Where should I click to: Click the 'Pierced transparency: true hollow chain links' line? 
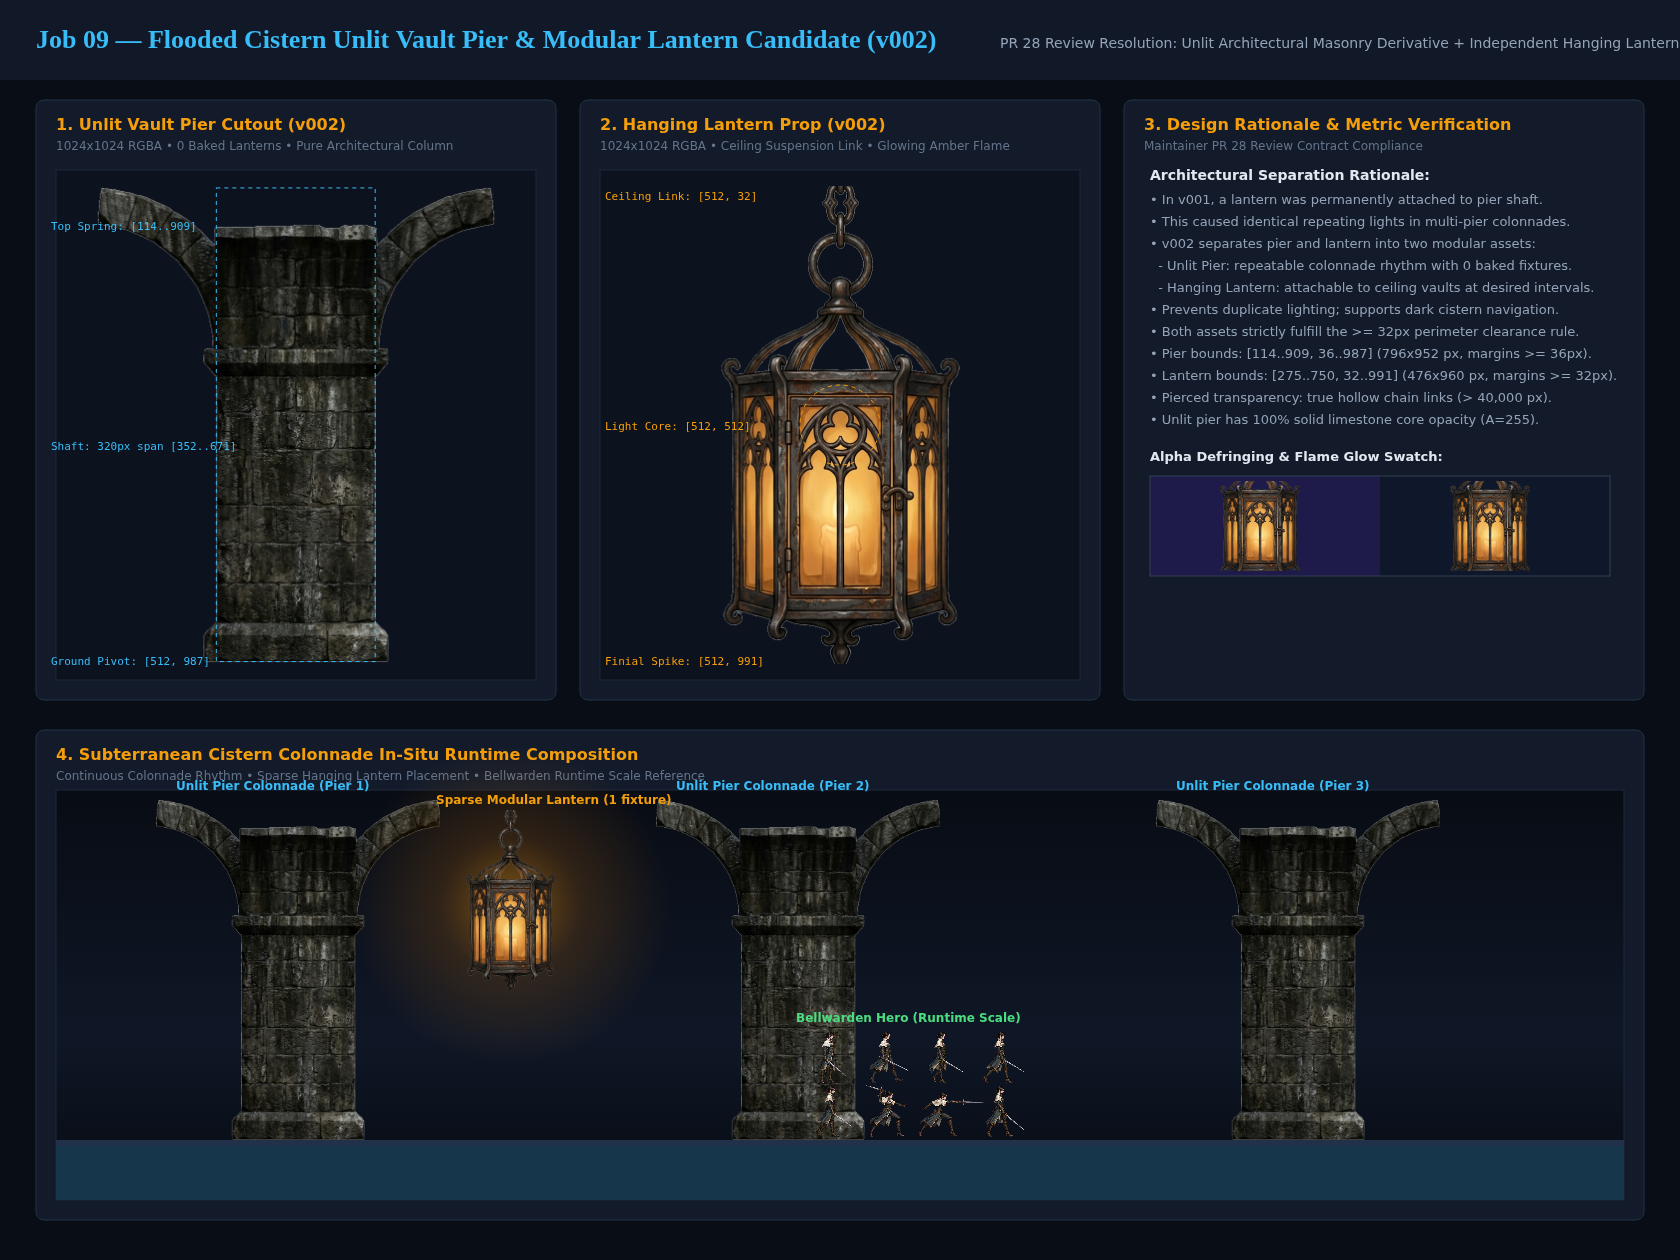click(x=1351, y=398)
